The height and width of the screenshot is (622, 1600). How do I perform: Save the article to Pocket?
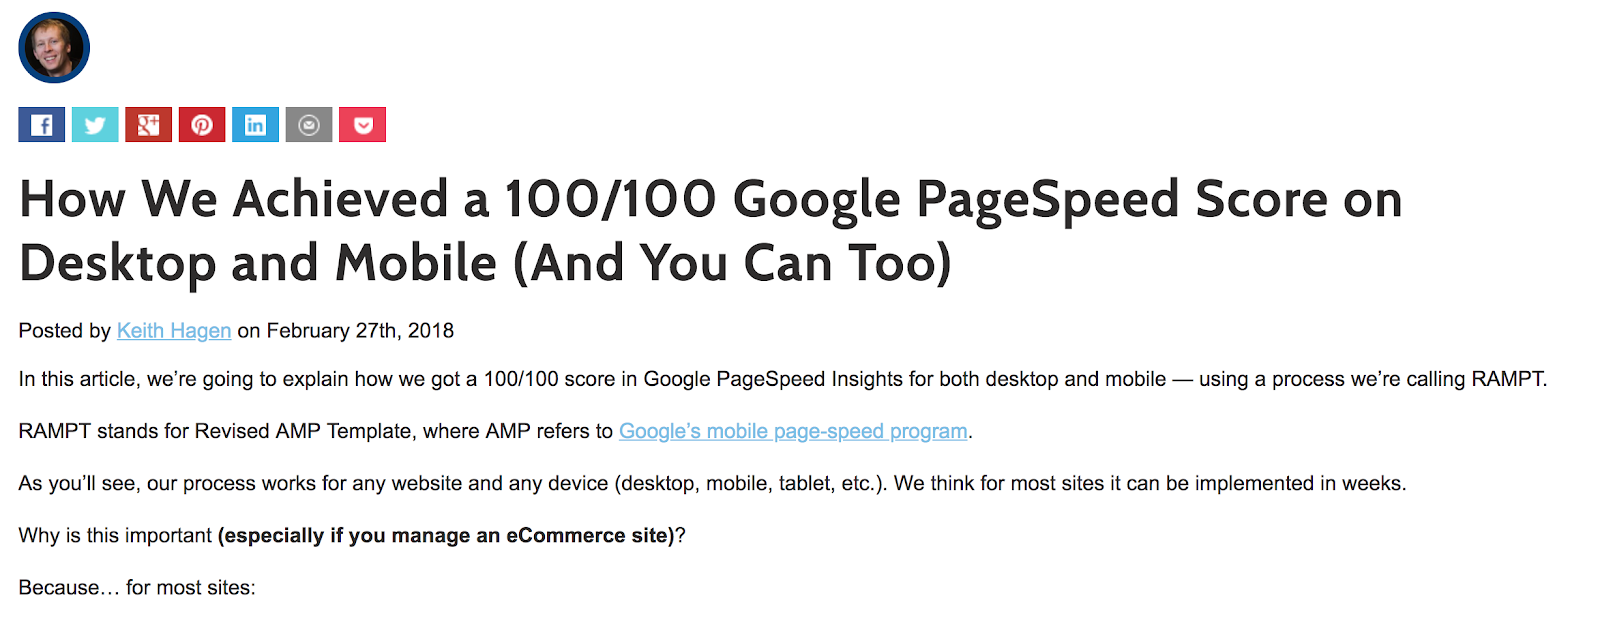(x=362, y=125)
